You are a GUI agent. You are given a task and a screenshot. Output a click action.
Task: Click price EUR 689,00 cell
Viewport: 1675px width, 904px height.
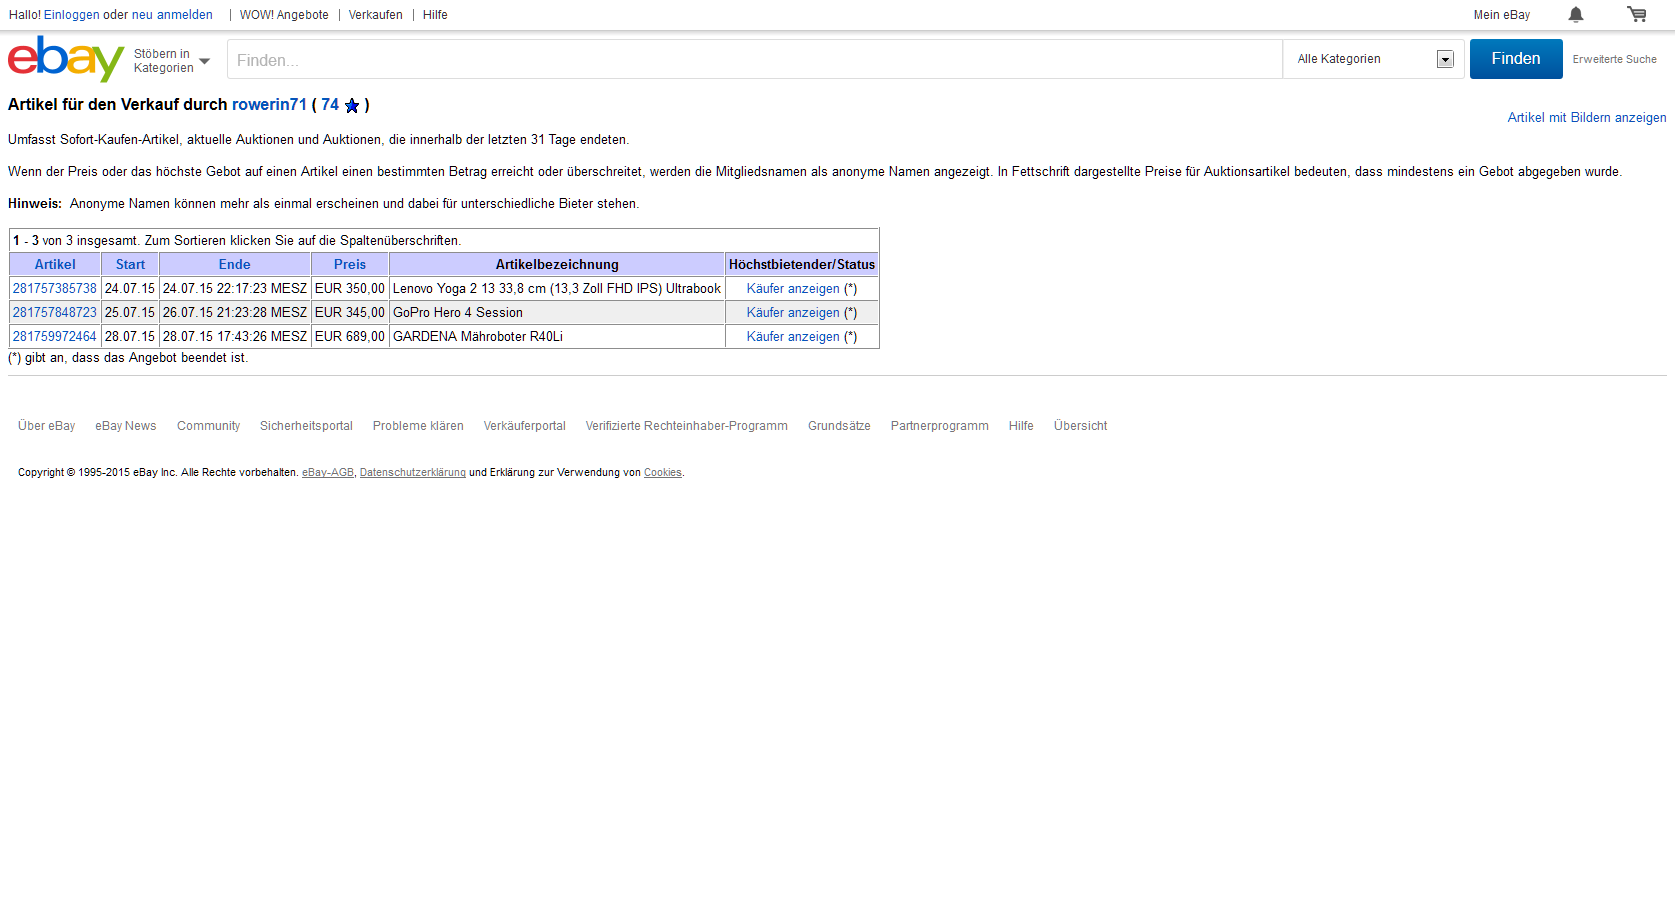pos(350,336)
